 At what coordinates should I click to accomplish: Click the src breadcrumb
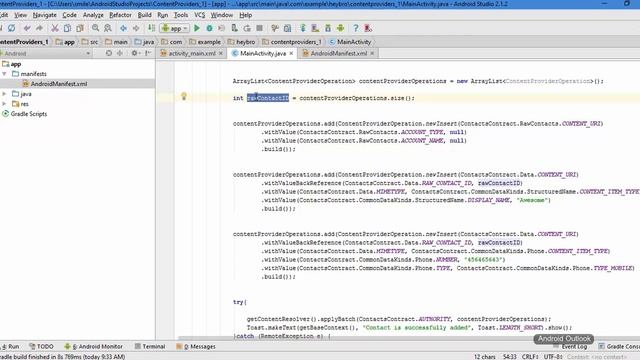coord(90,42)
